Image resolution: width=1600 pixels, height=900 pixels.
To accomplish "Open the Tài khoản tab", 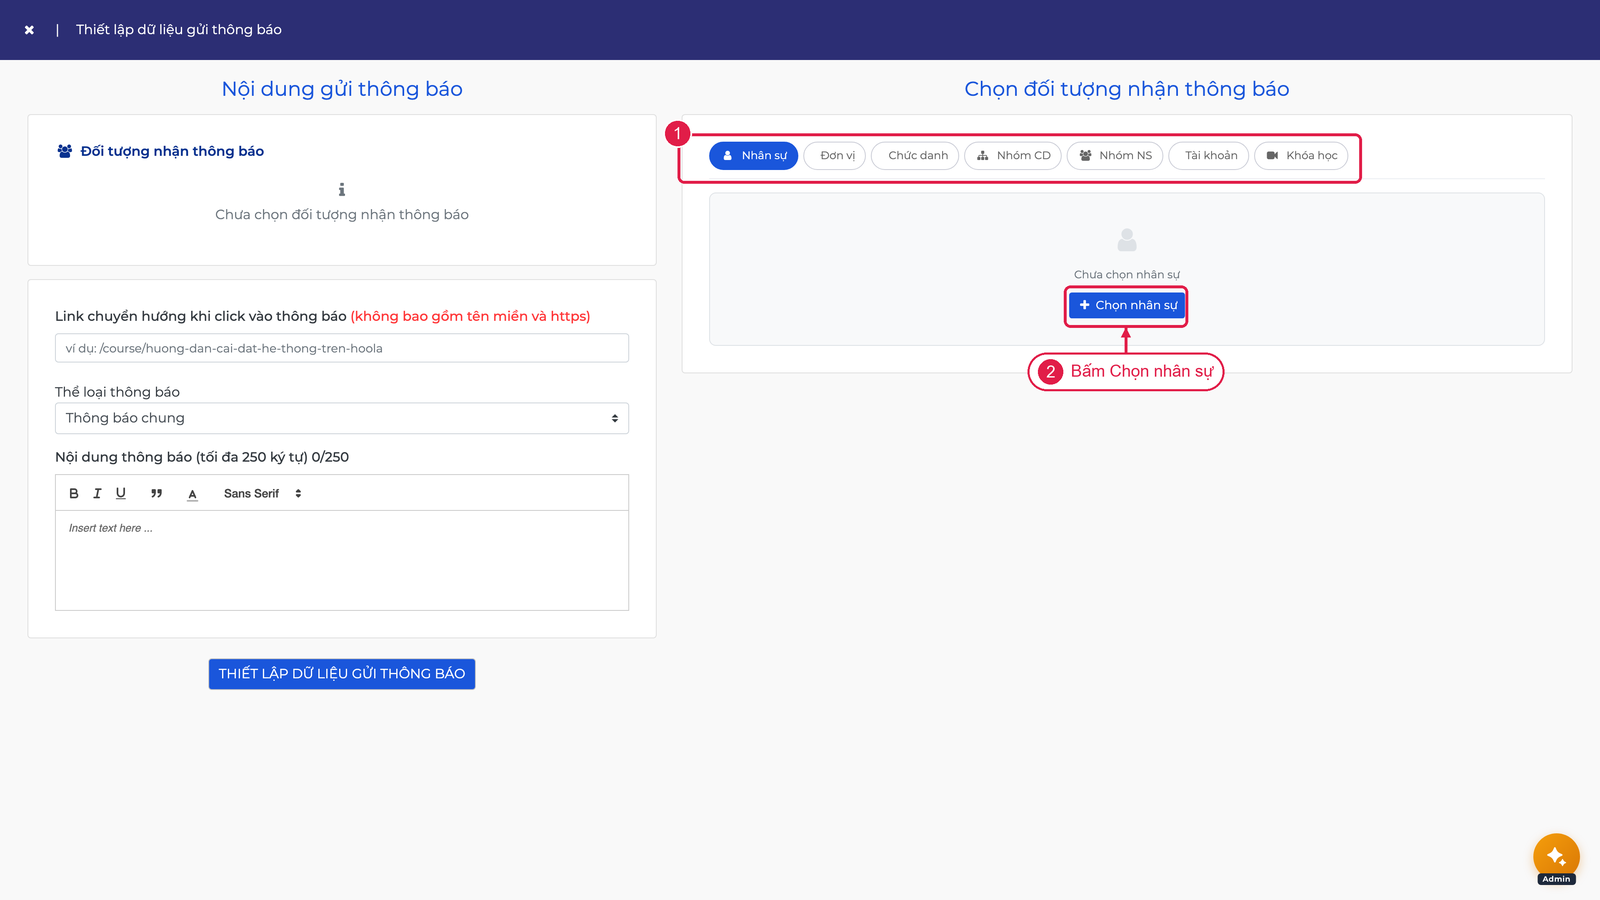I will click(1209, 156).
